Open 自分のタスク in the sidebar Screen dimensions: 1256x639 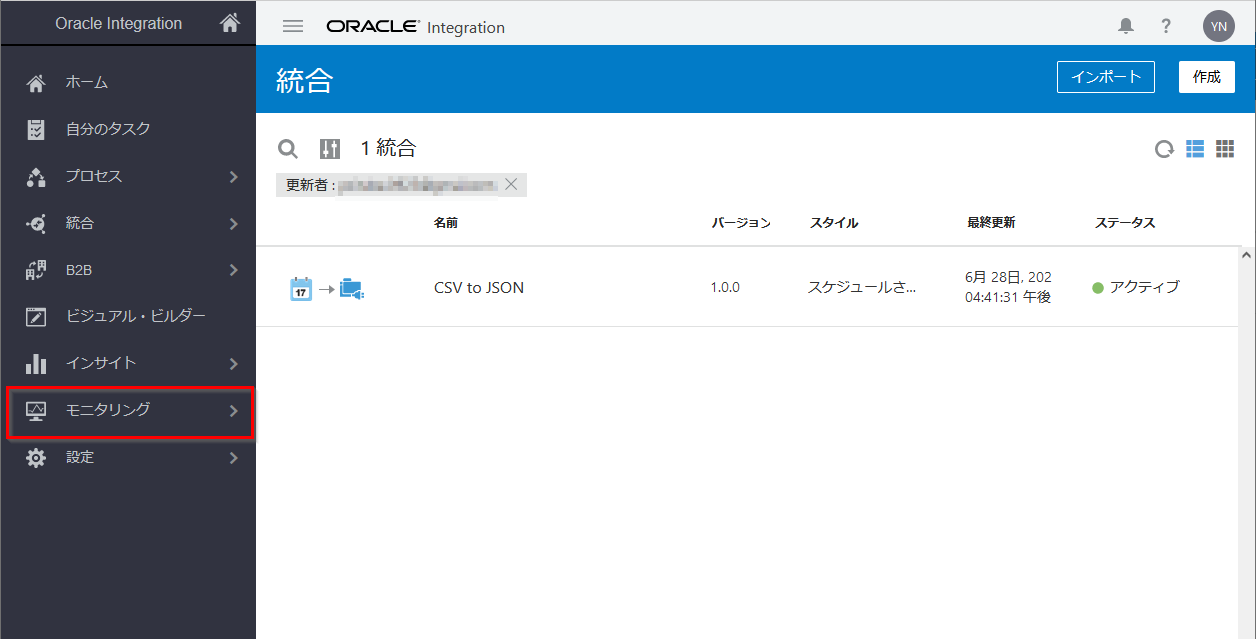[108, 129]
